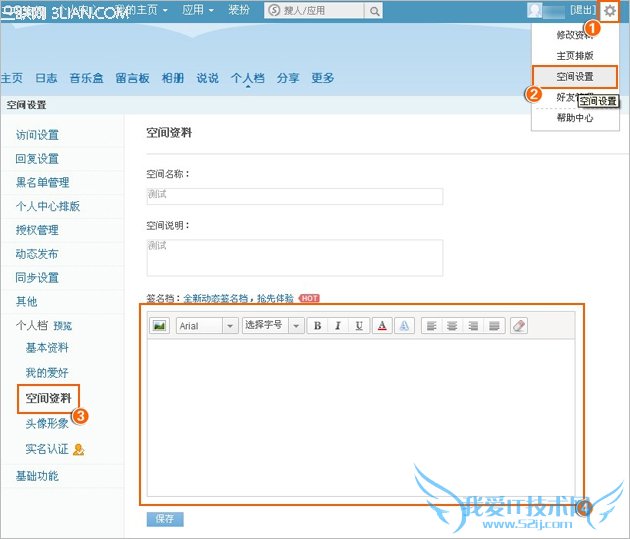
Task: Open 我的爱好 under 个人档
Action: pyautogui.click(x=47, y=373)
